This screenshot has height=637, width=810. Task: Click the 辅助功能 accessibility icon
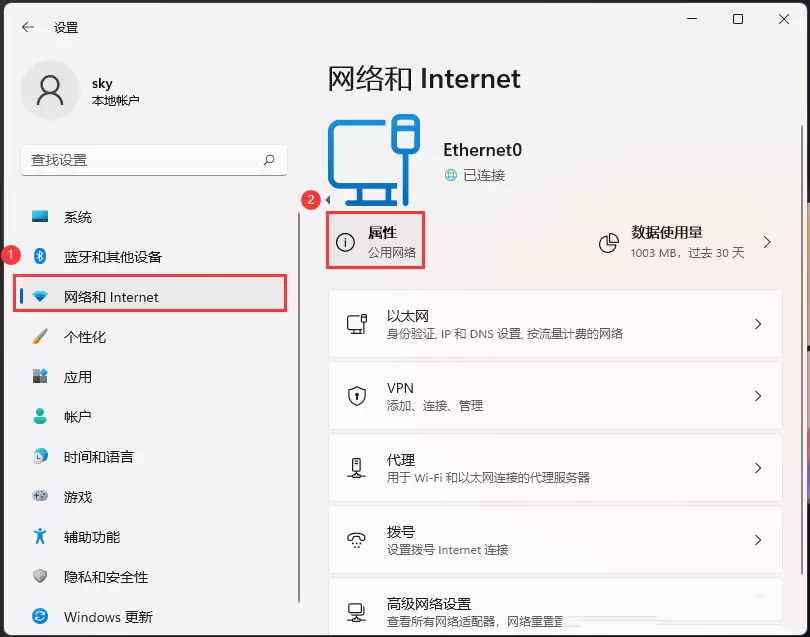click(x=41, y=537)
